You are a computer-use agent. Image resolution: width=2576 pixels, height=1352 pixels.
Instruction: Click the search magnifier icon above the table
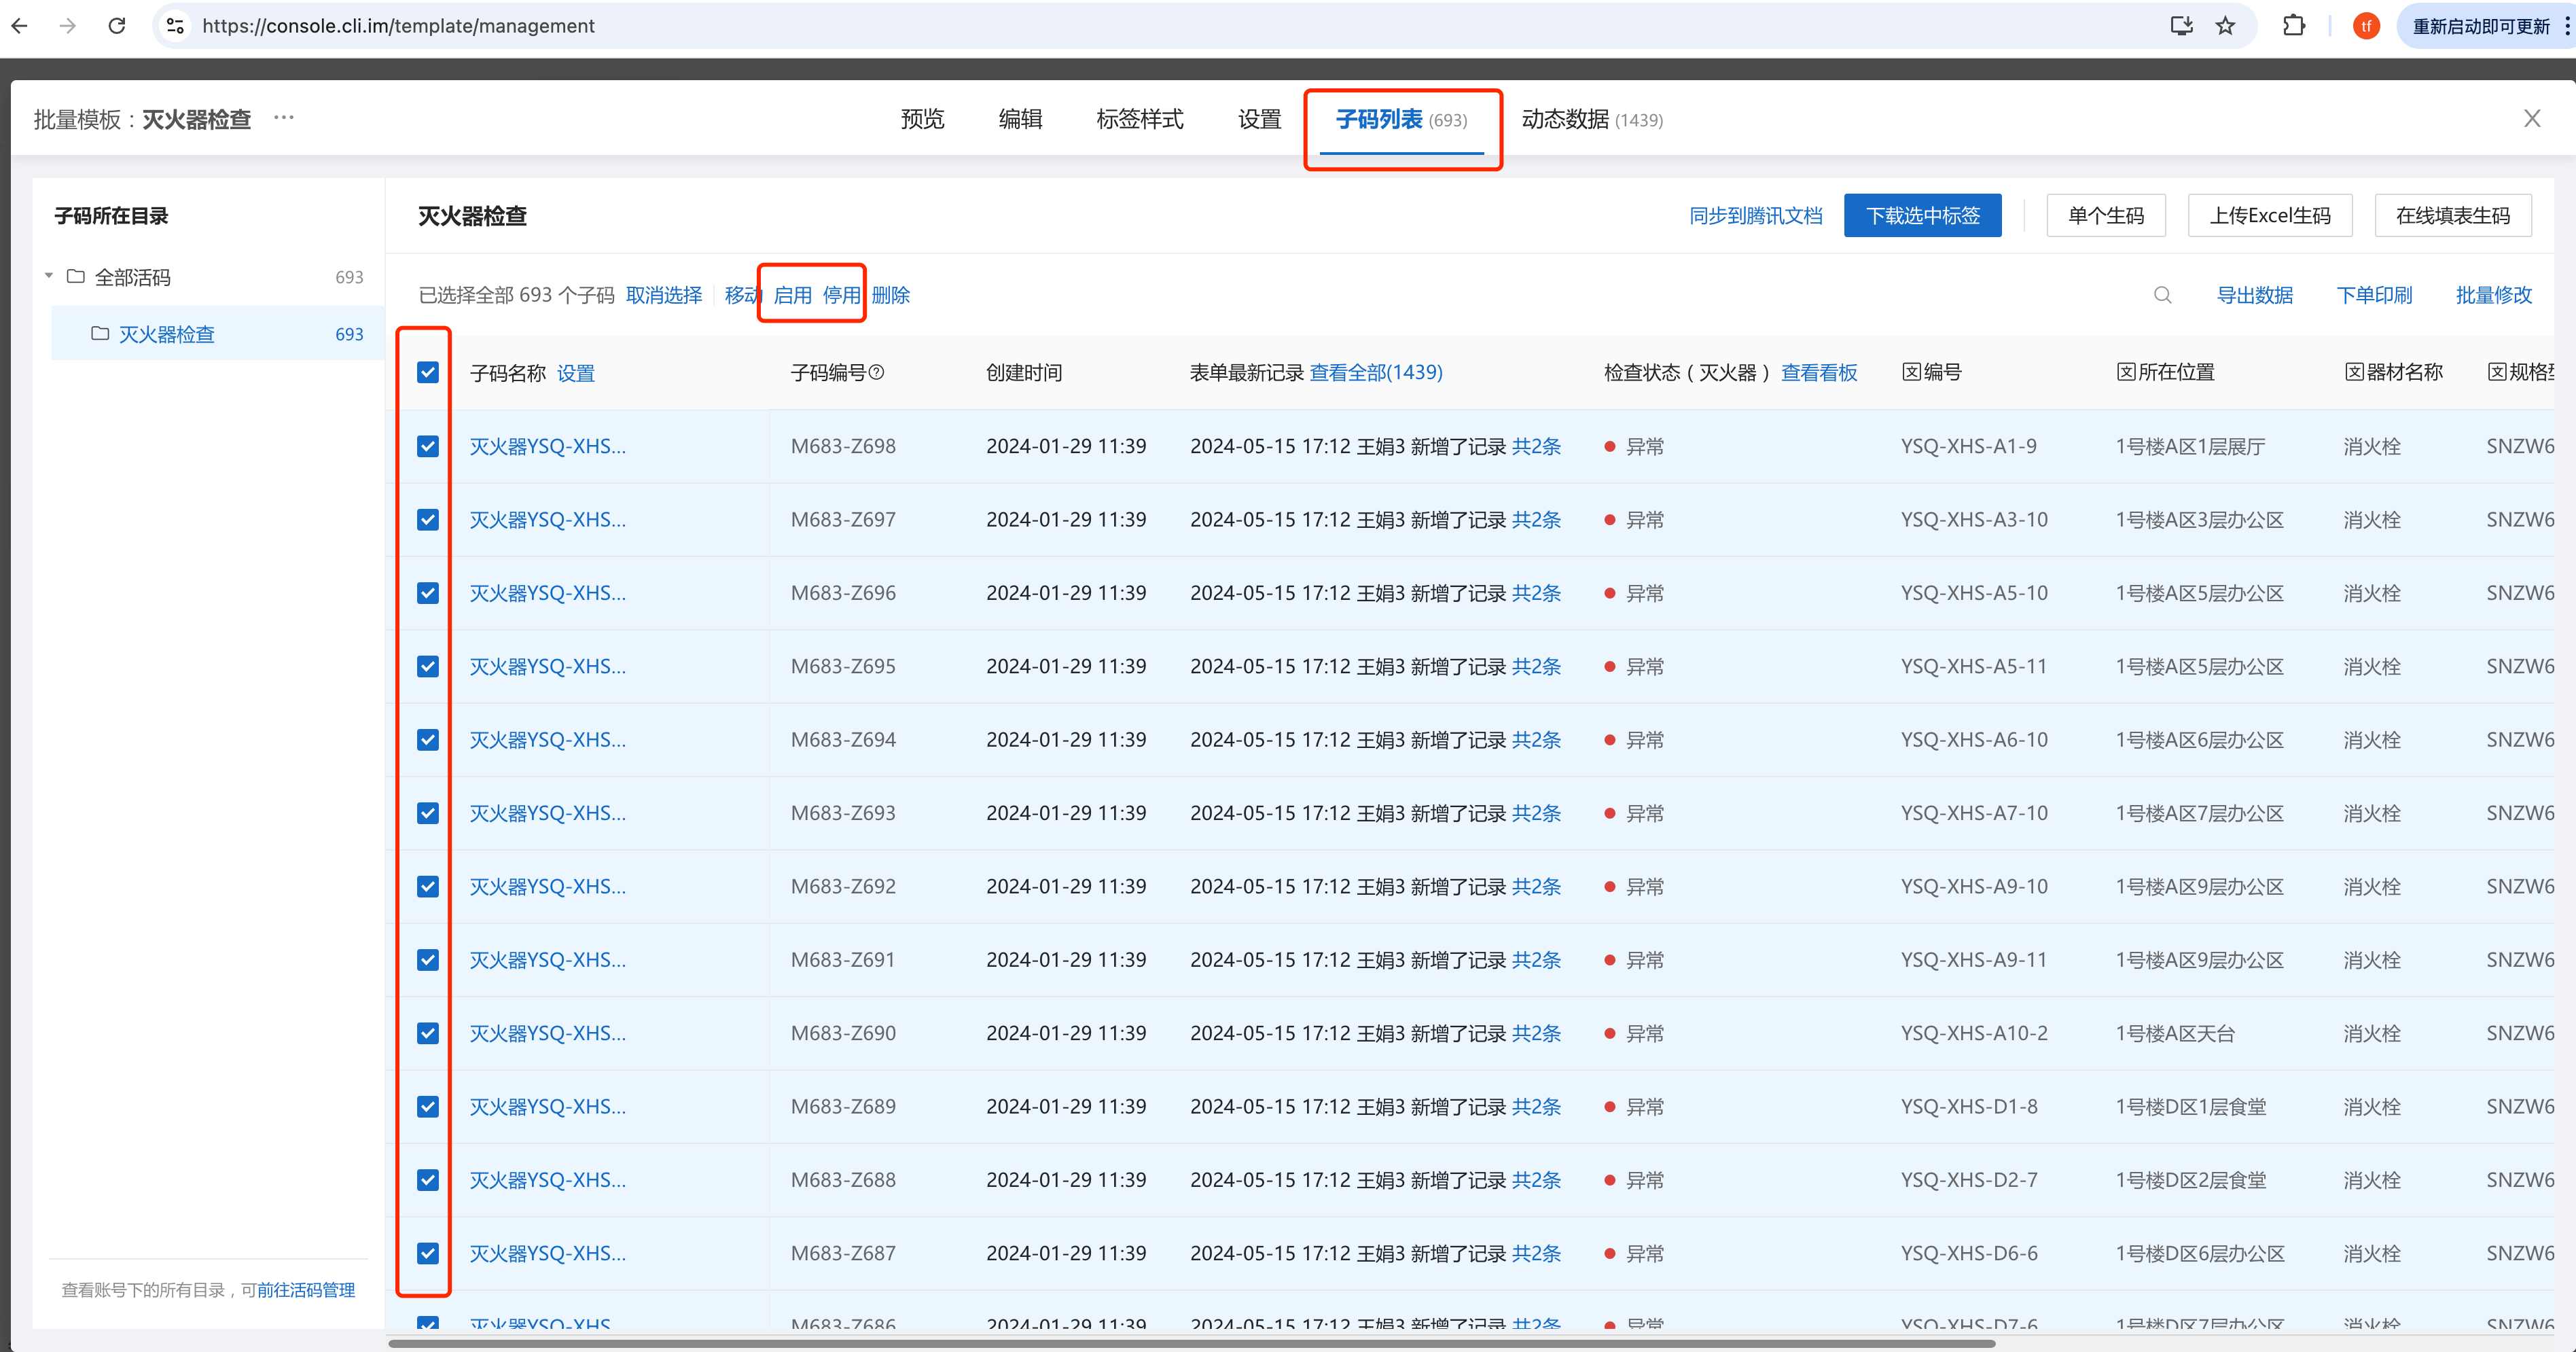[2162, 295]
